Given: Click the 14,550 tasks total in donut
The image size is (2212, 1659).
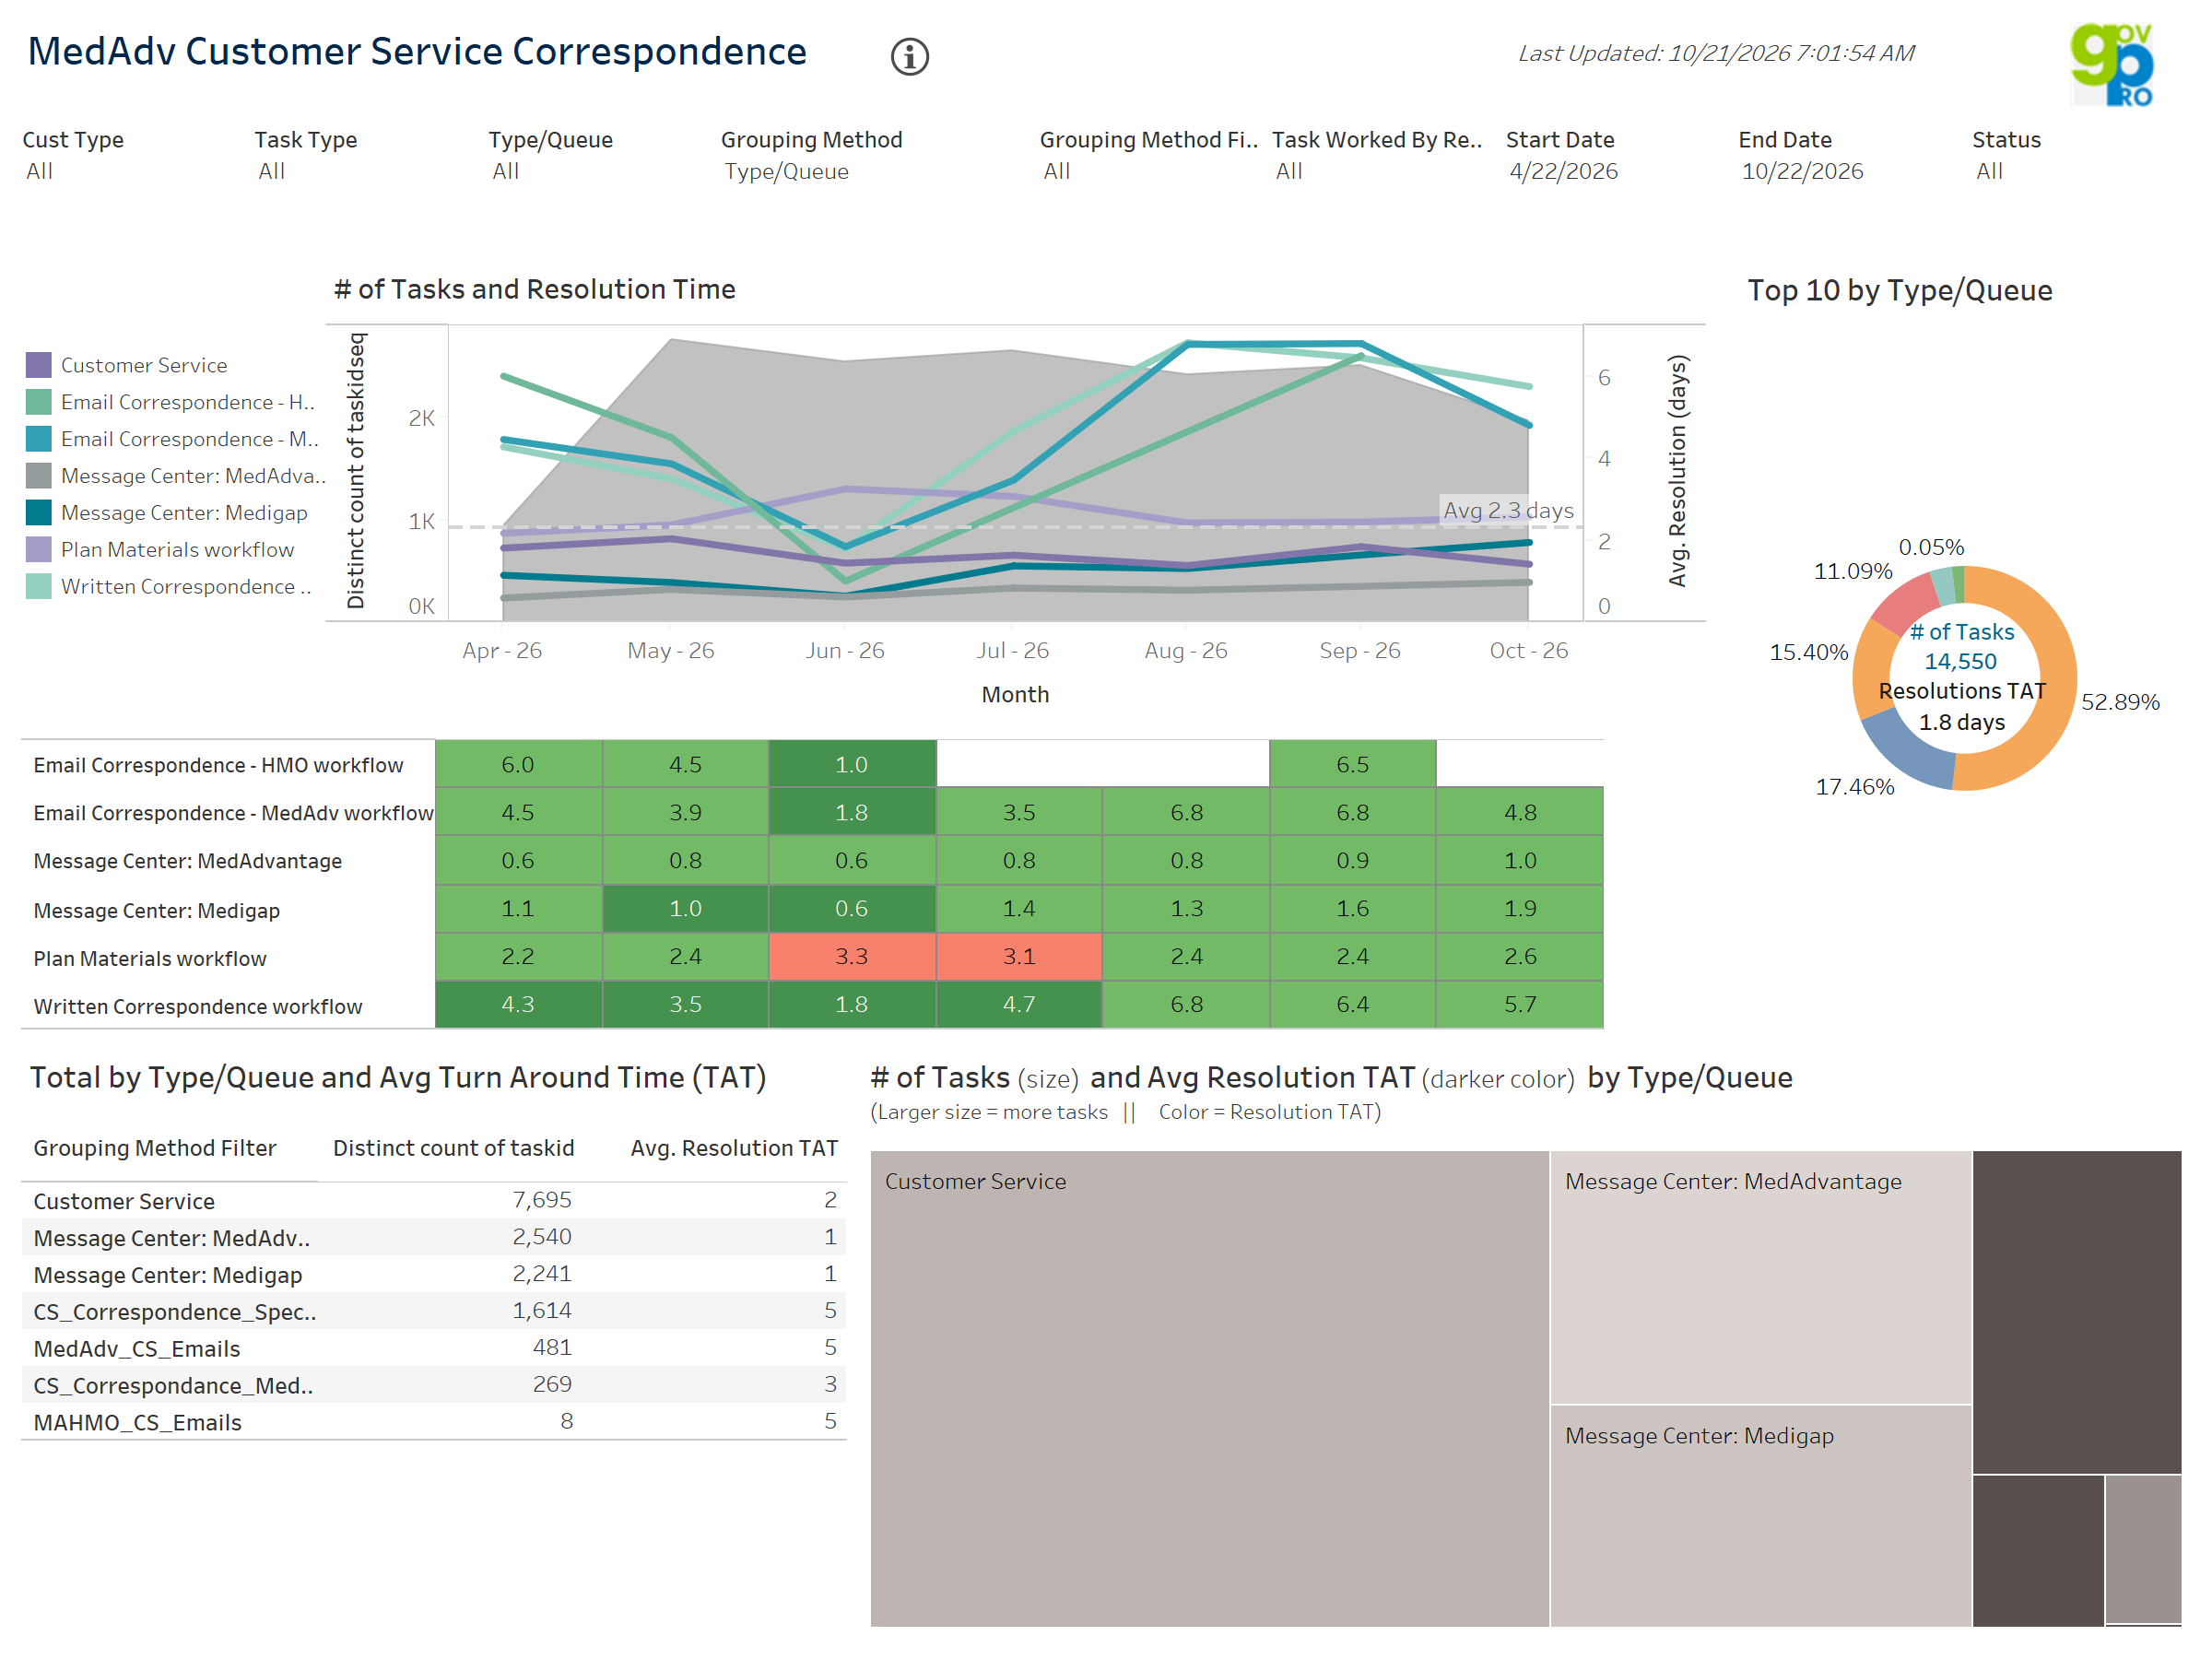Looking at the screenshot, I should coord(1960,662).
